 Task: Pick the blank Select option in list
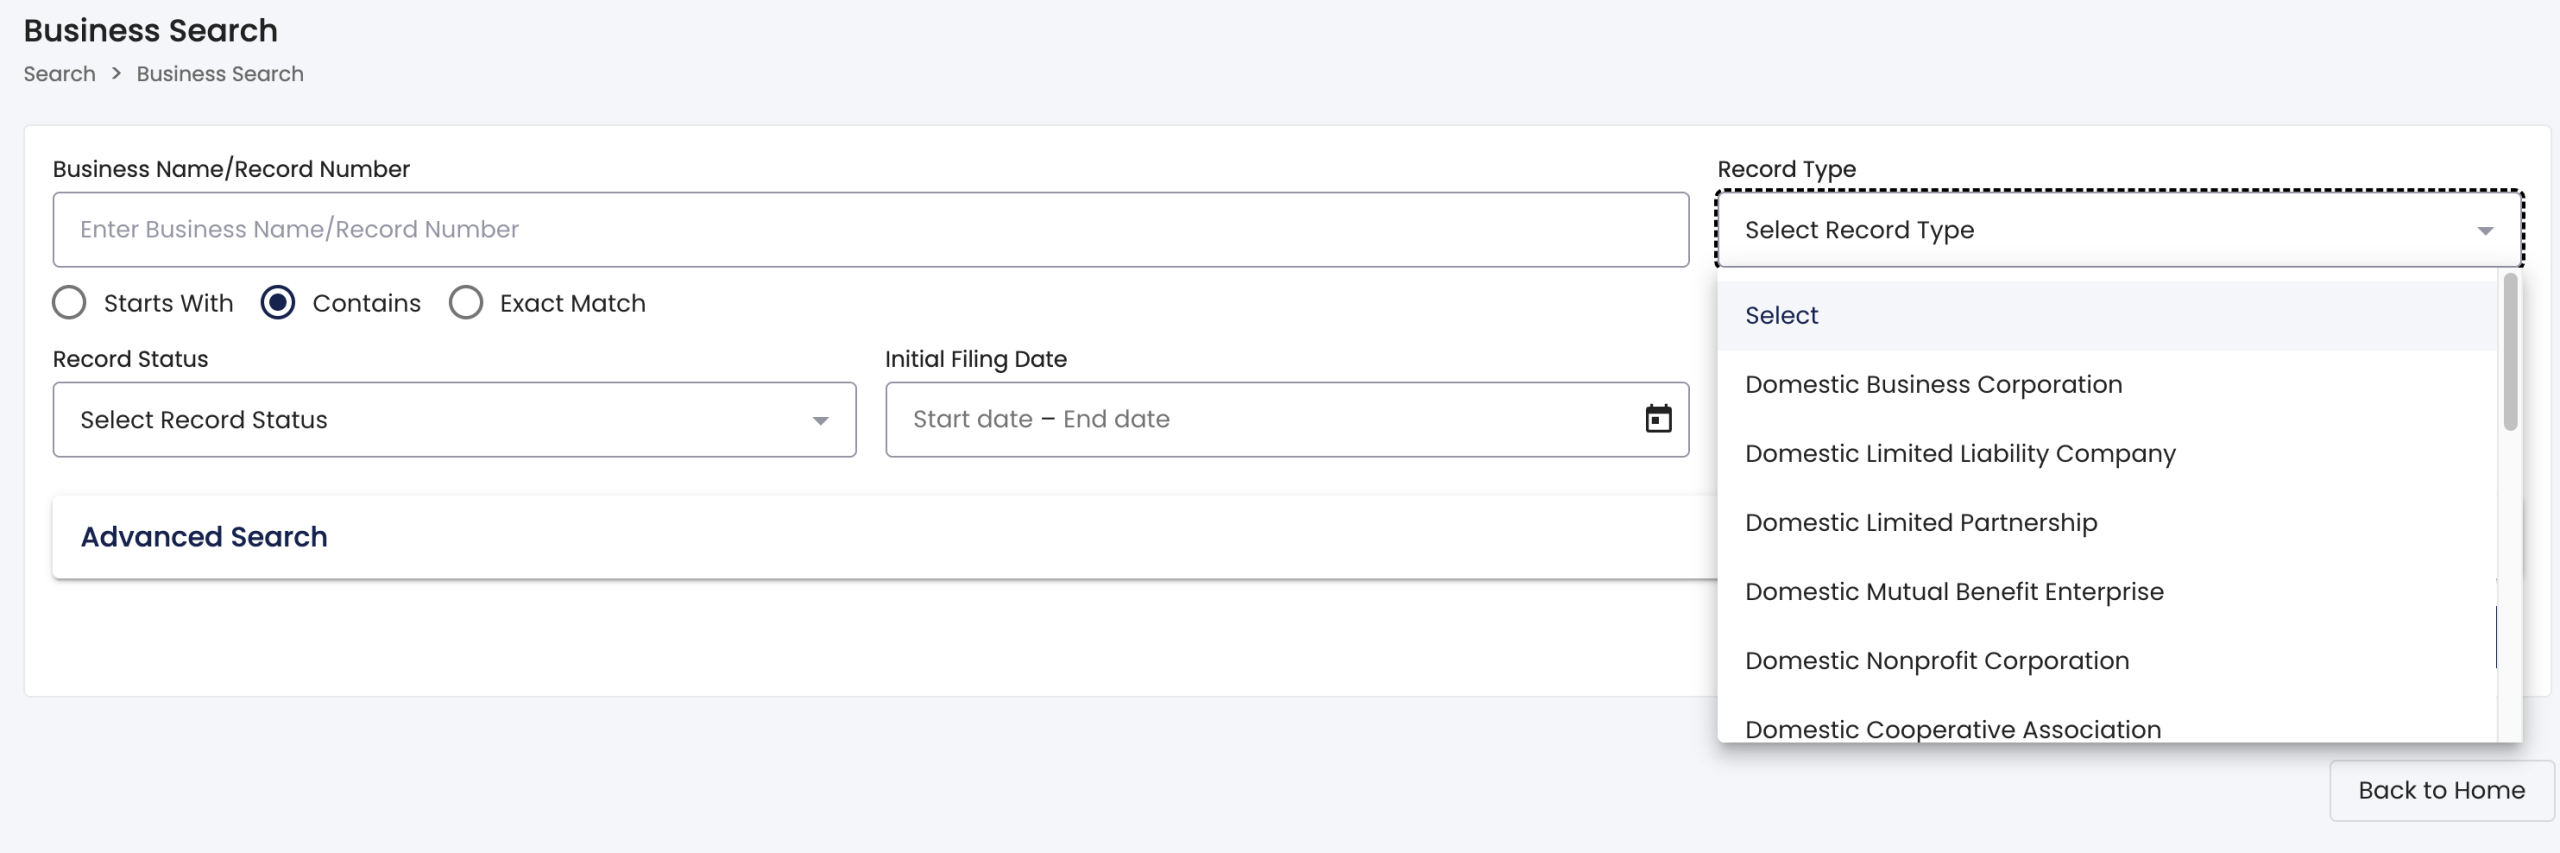point(2107,316)
